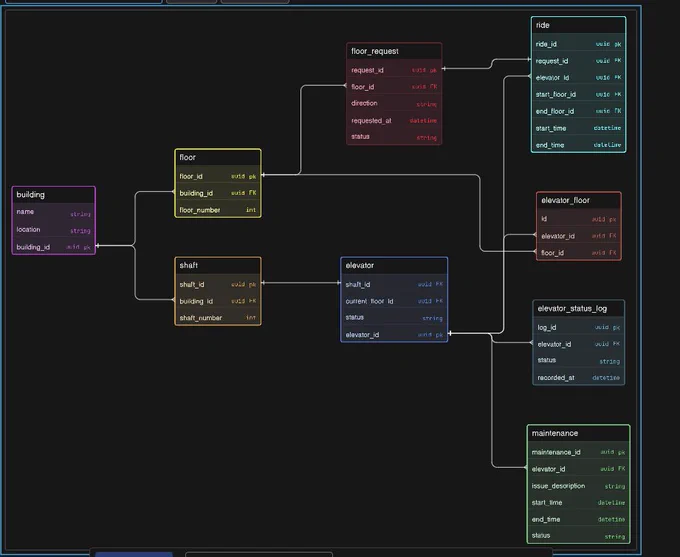The width and height of the screenshot is (680, 557).
Task: Click start_time row in maintenance table
Action: [579, 502]
